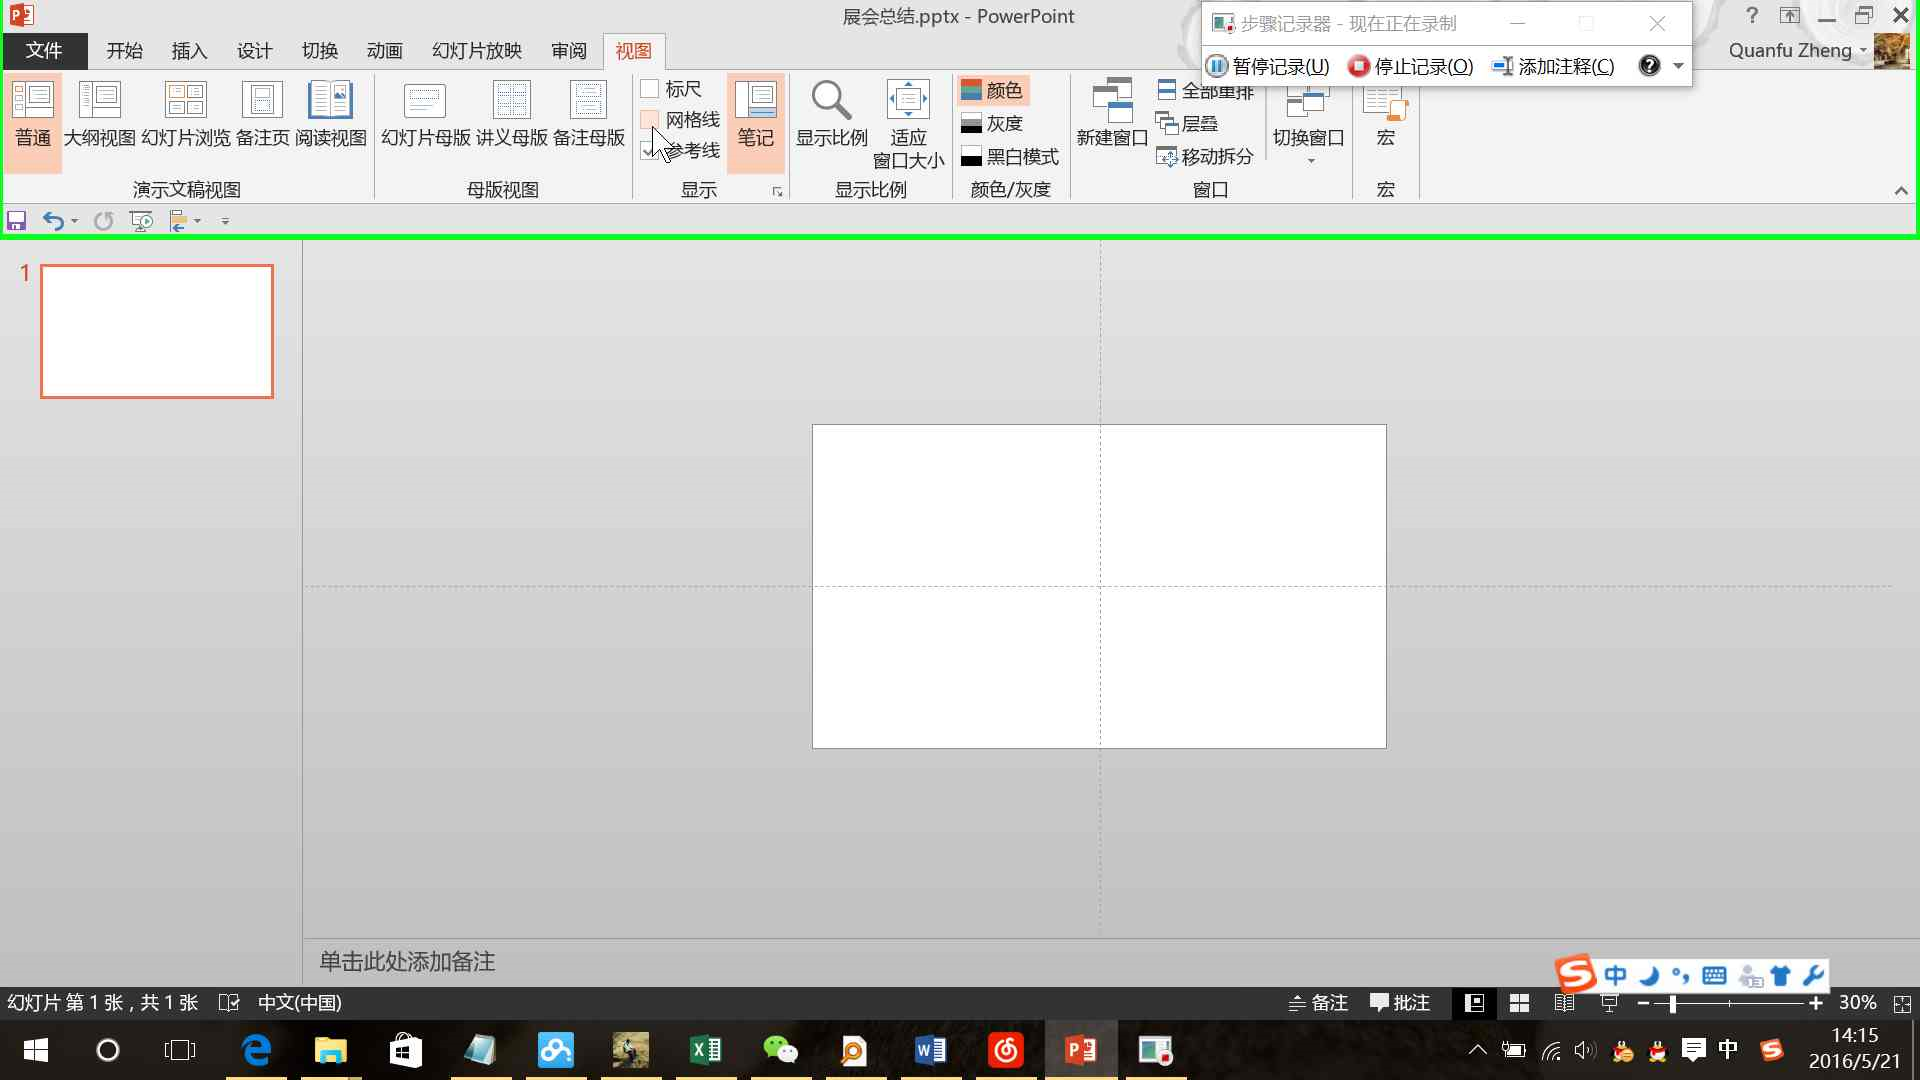Click 全部重排 arrange all
Image resolution: width=1920 pixels, height=1080 pixels.
coord(1204,92)
